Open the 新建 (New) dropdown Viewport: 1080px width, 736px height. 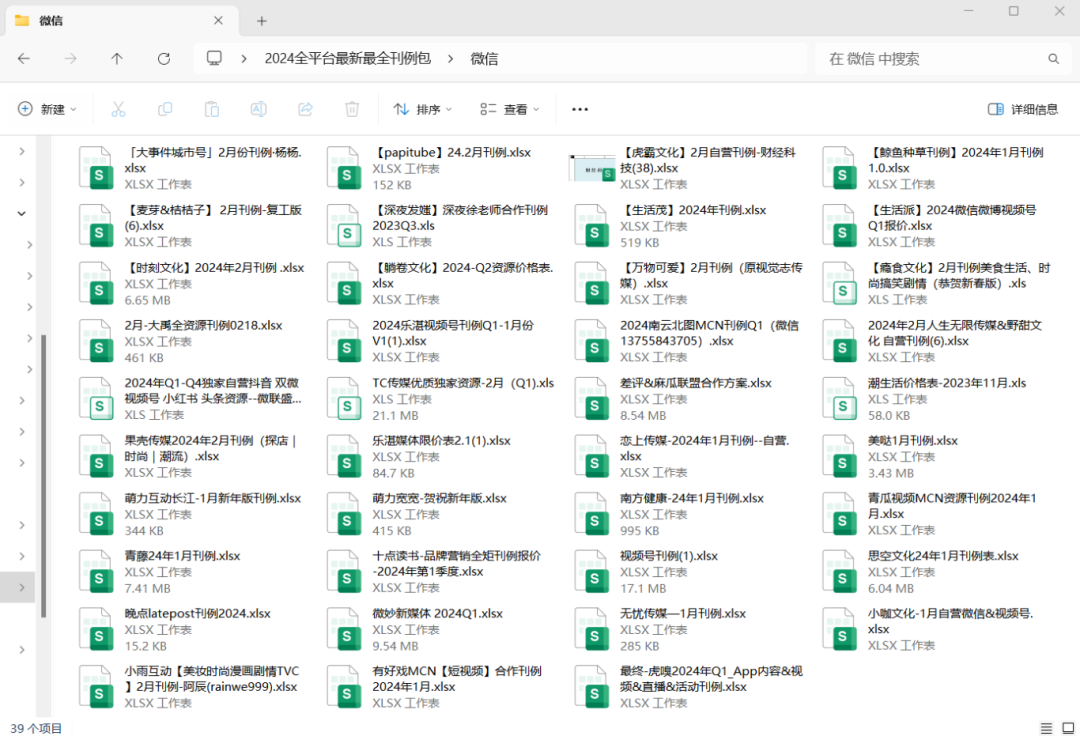pos(47,109)
